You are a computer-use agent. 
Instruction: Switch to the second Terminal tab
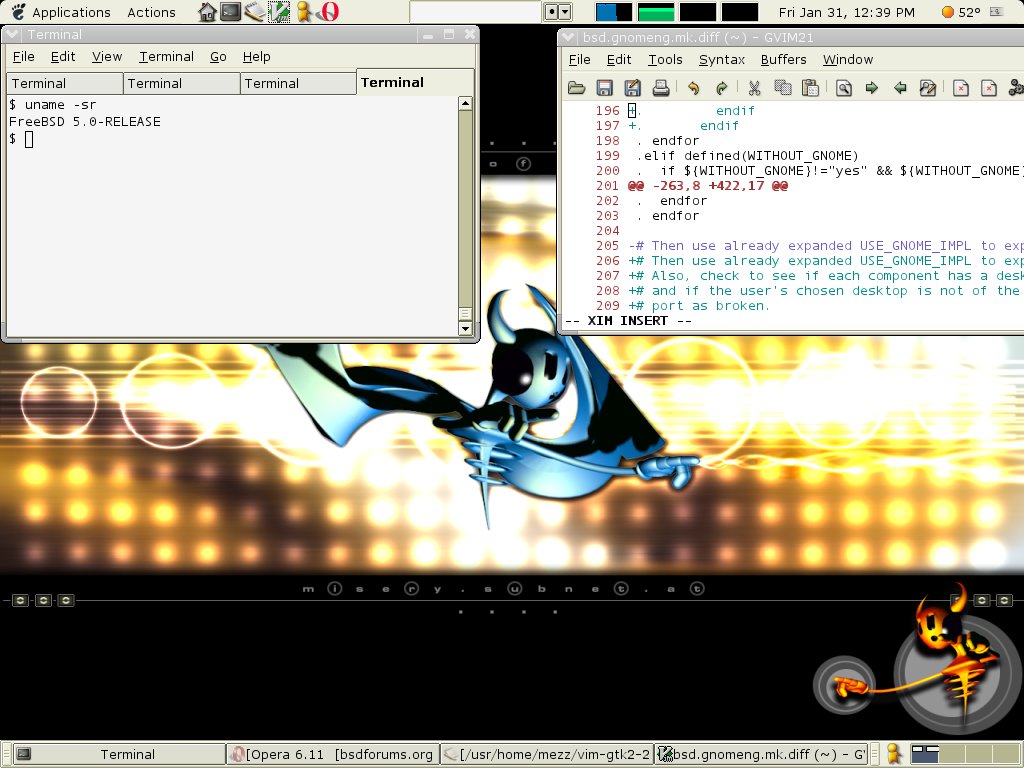pyautogui.click(x=182, y=84)
